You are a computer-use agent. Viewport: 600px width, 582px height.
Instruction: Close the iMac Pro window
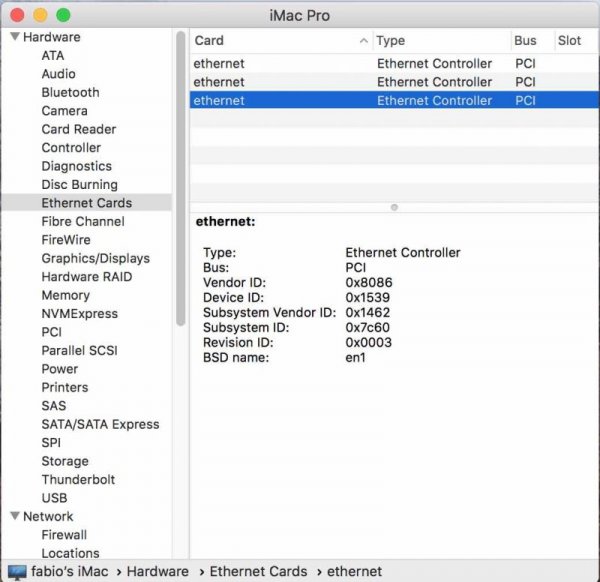[17, 15]
